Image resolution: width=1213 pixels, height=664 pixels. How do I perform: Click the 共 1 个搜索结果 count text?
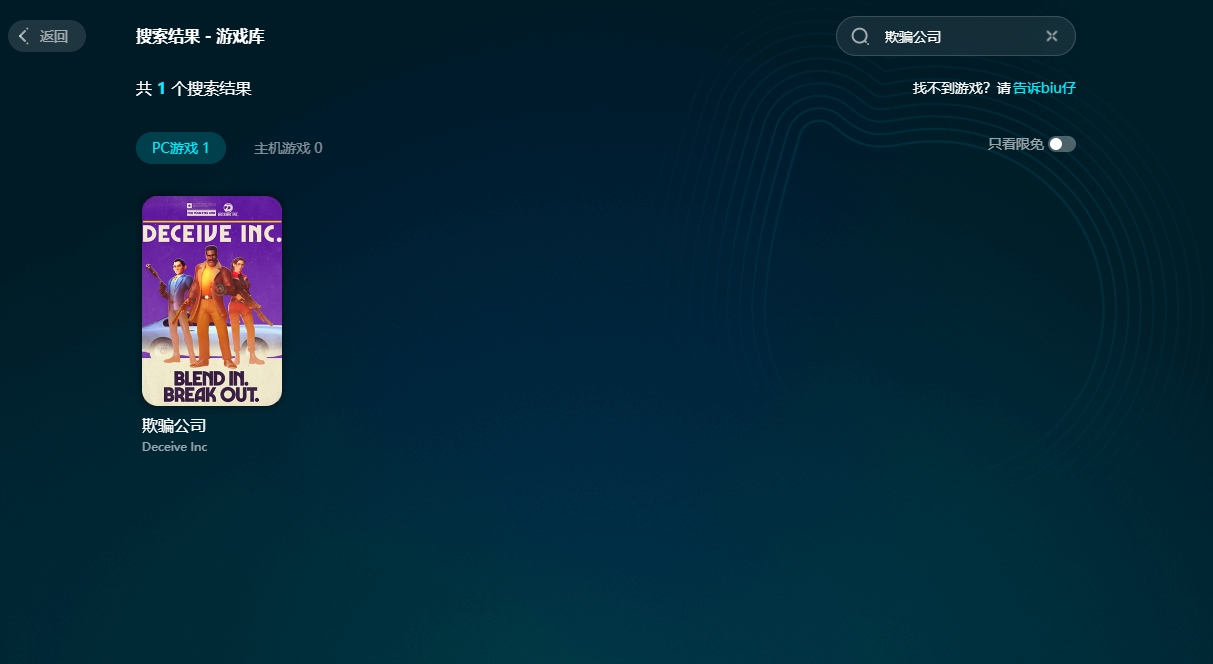pos(194,89)
